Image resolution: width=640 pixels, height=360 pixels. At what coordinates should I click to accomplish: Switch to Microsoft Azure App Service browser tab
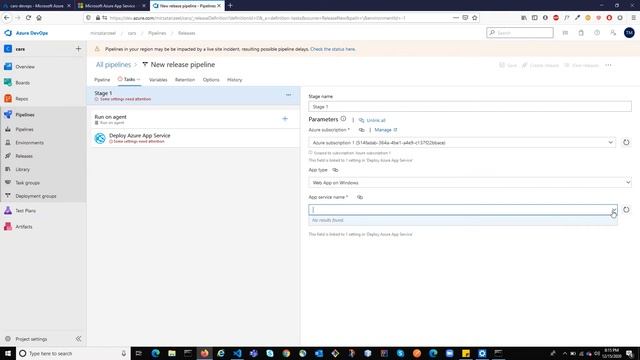(111, 6)
